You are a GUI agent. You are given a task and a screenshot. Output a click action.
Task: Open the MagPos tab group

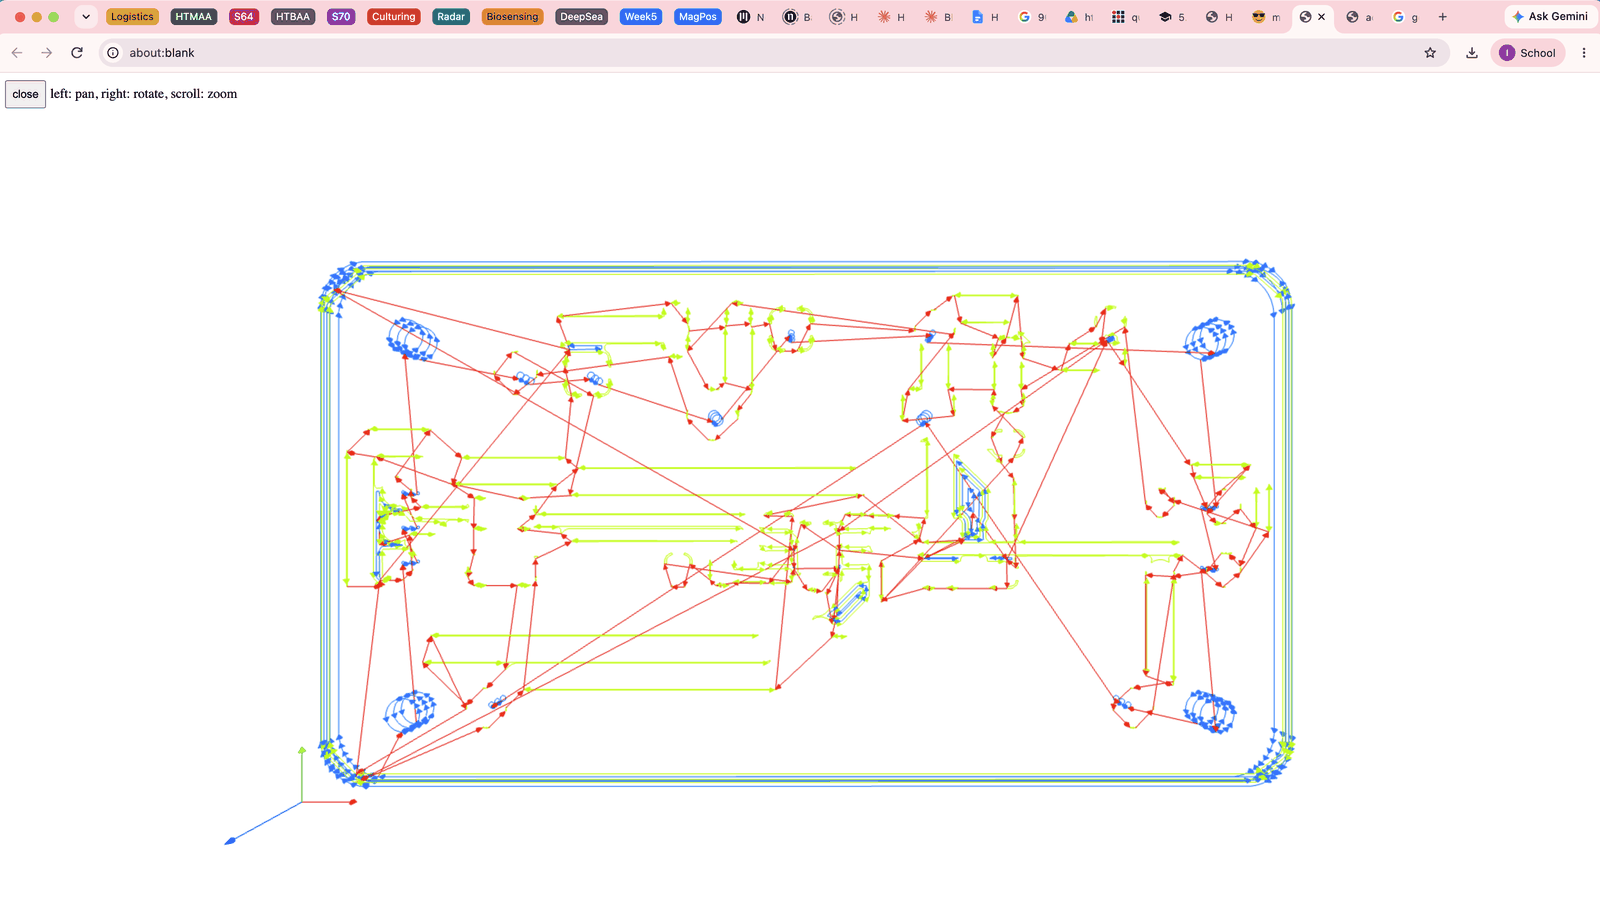pyautogui.click(x=698, y=17)
